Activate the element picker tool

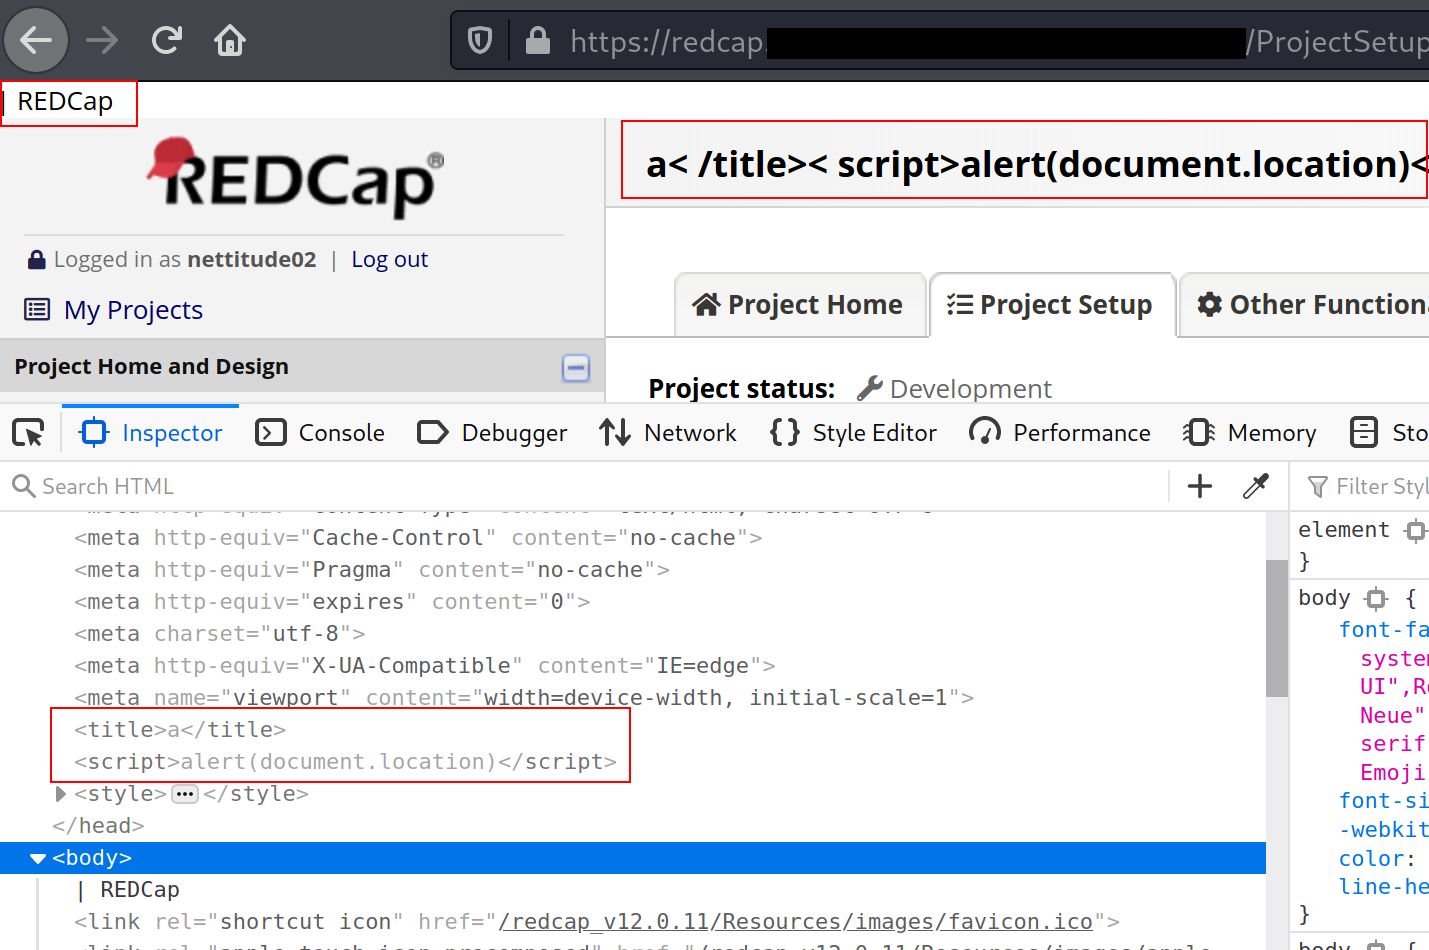coord(28,433)
